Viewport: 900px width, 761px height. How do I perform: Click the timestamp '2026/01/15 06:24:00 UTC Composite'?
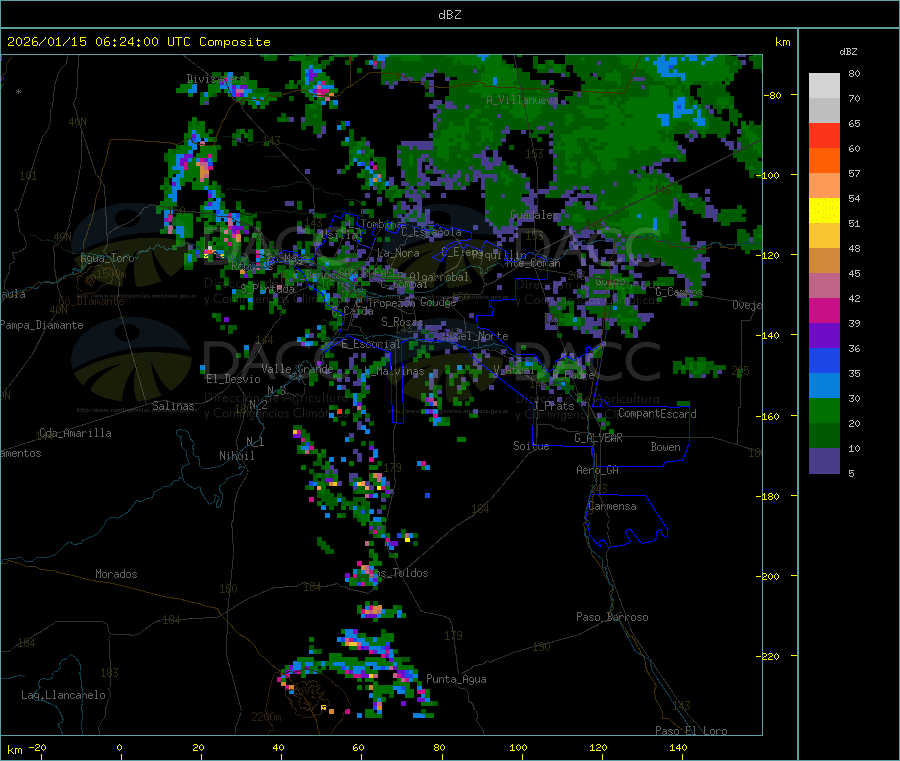138,42
